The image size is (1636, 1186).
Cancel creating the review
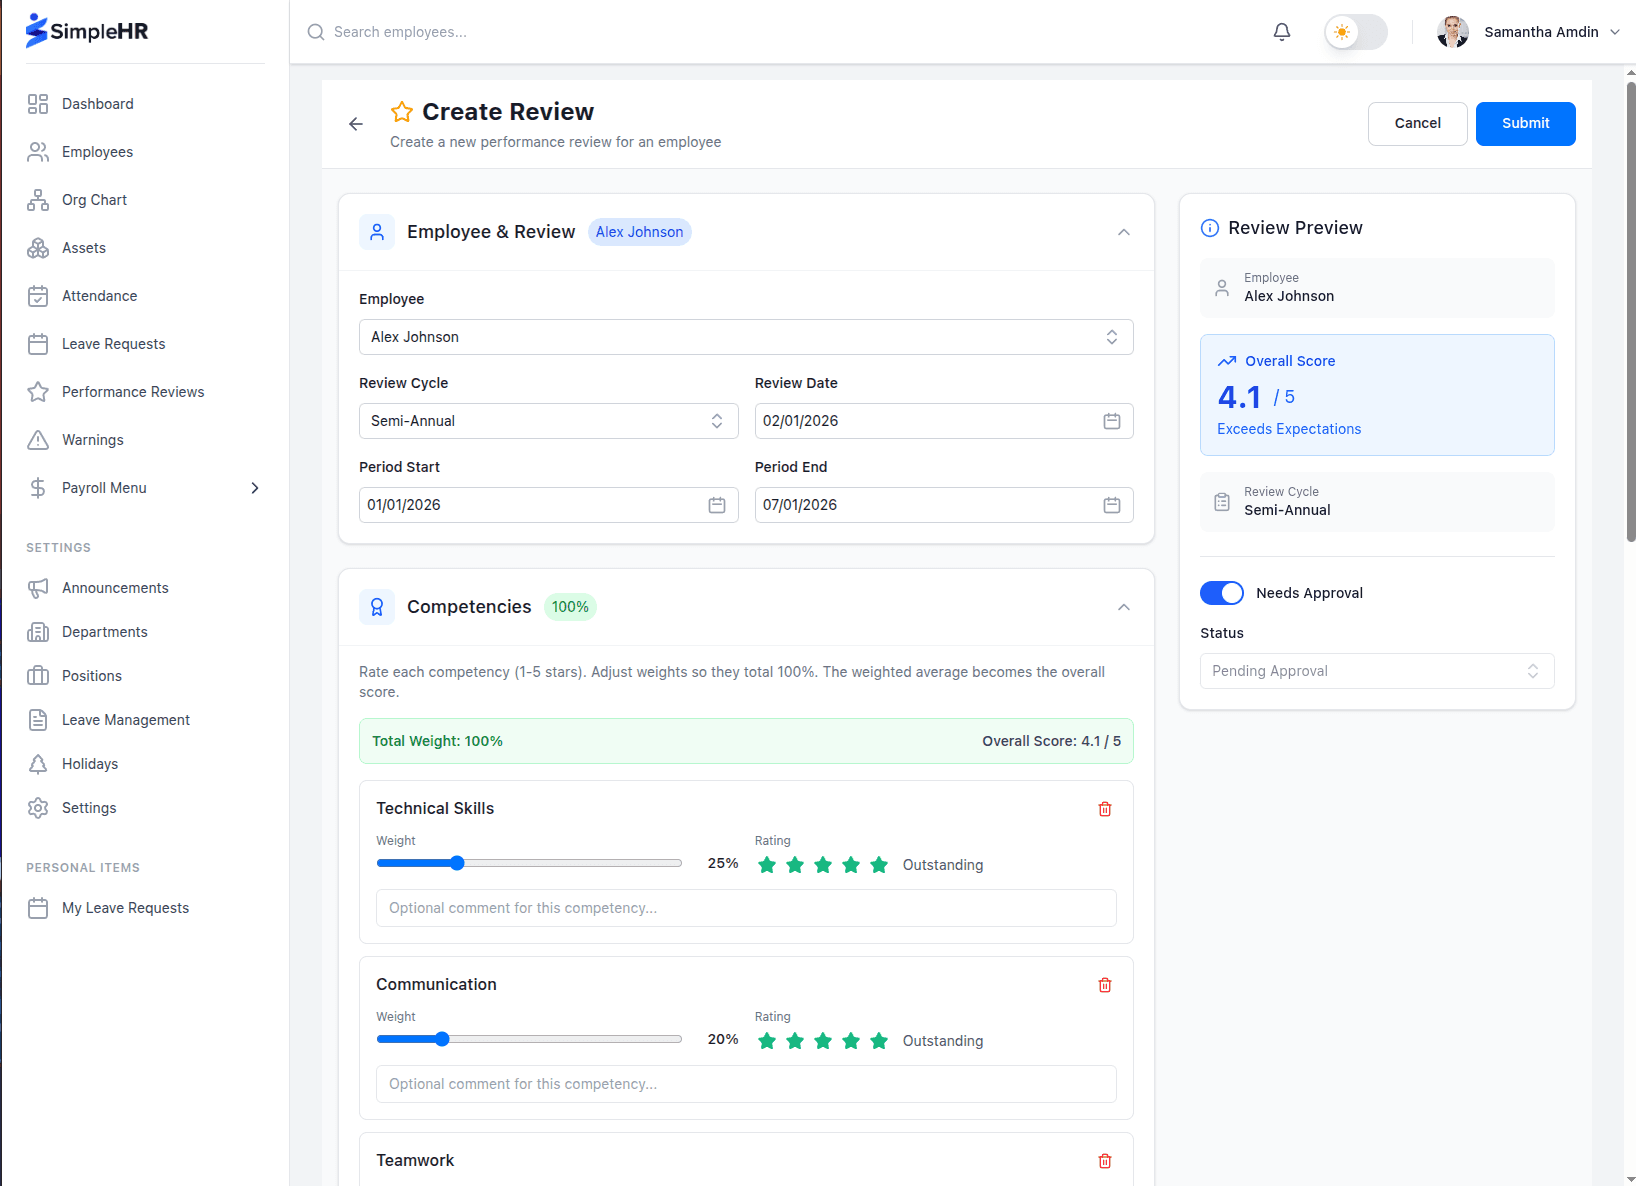point(1417,123)
